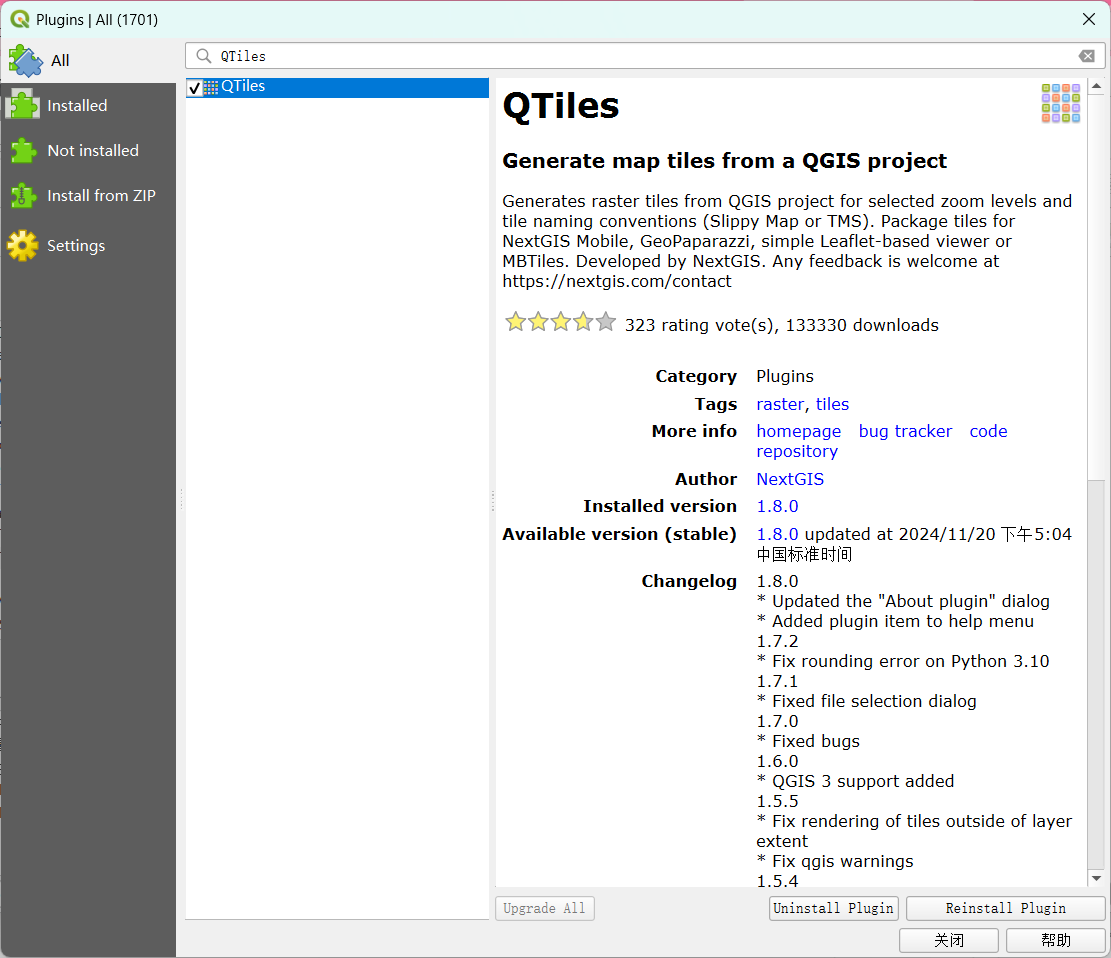The width and height of the screenshot is (1111, 958).
Task: Click the Upgrade All button
Action: (x=544, y=908)
